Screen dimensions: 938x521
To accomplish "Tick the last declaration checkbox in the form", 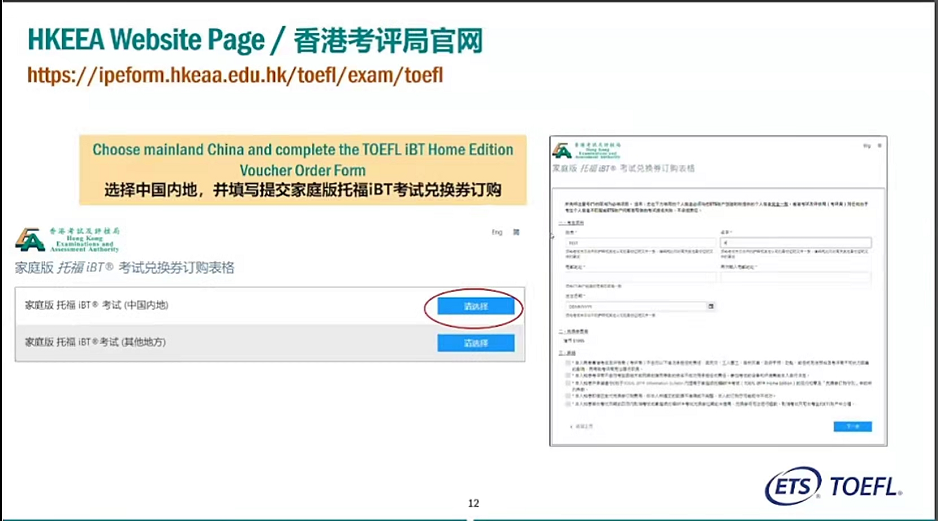I will (x=568, y=404).
